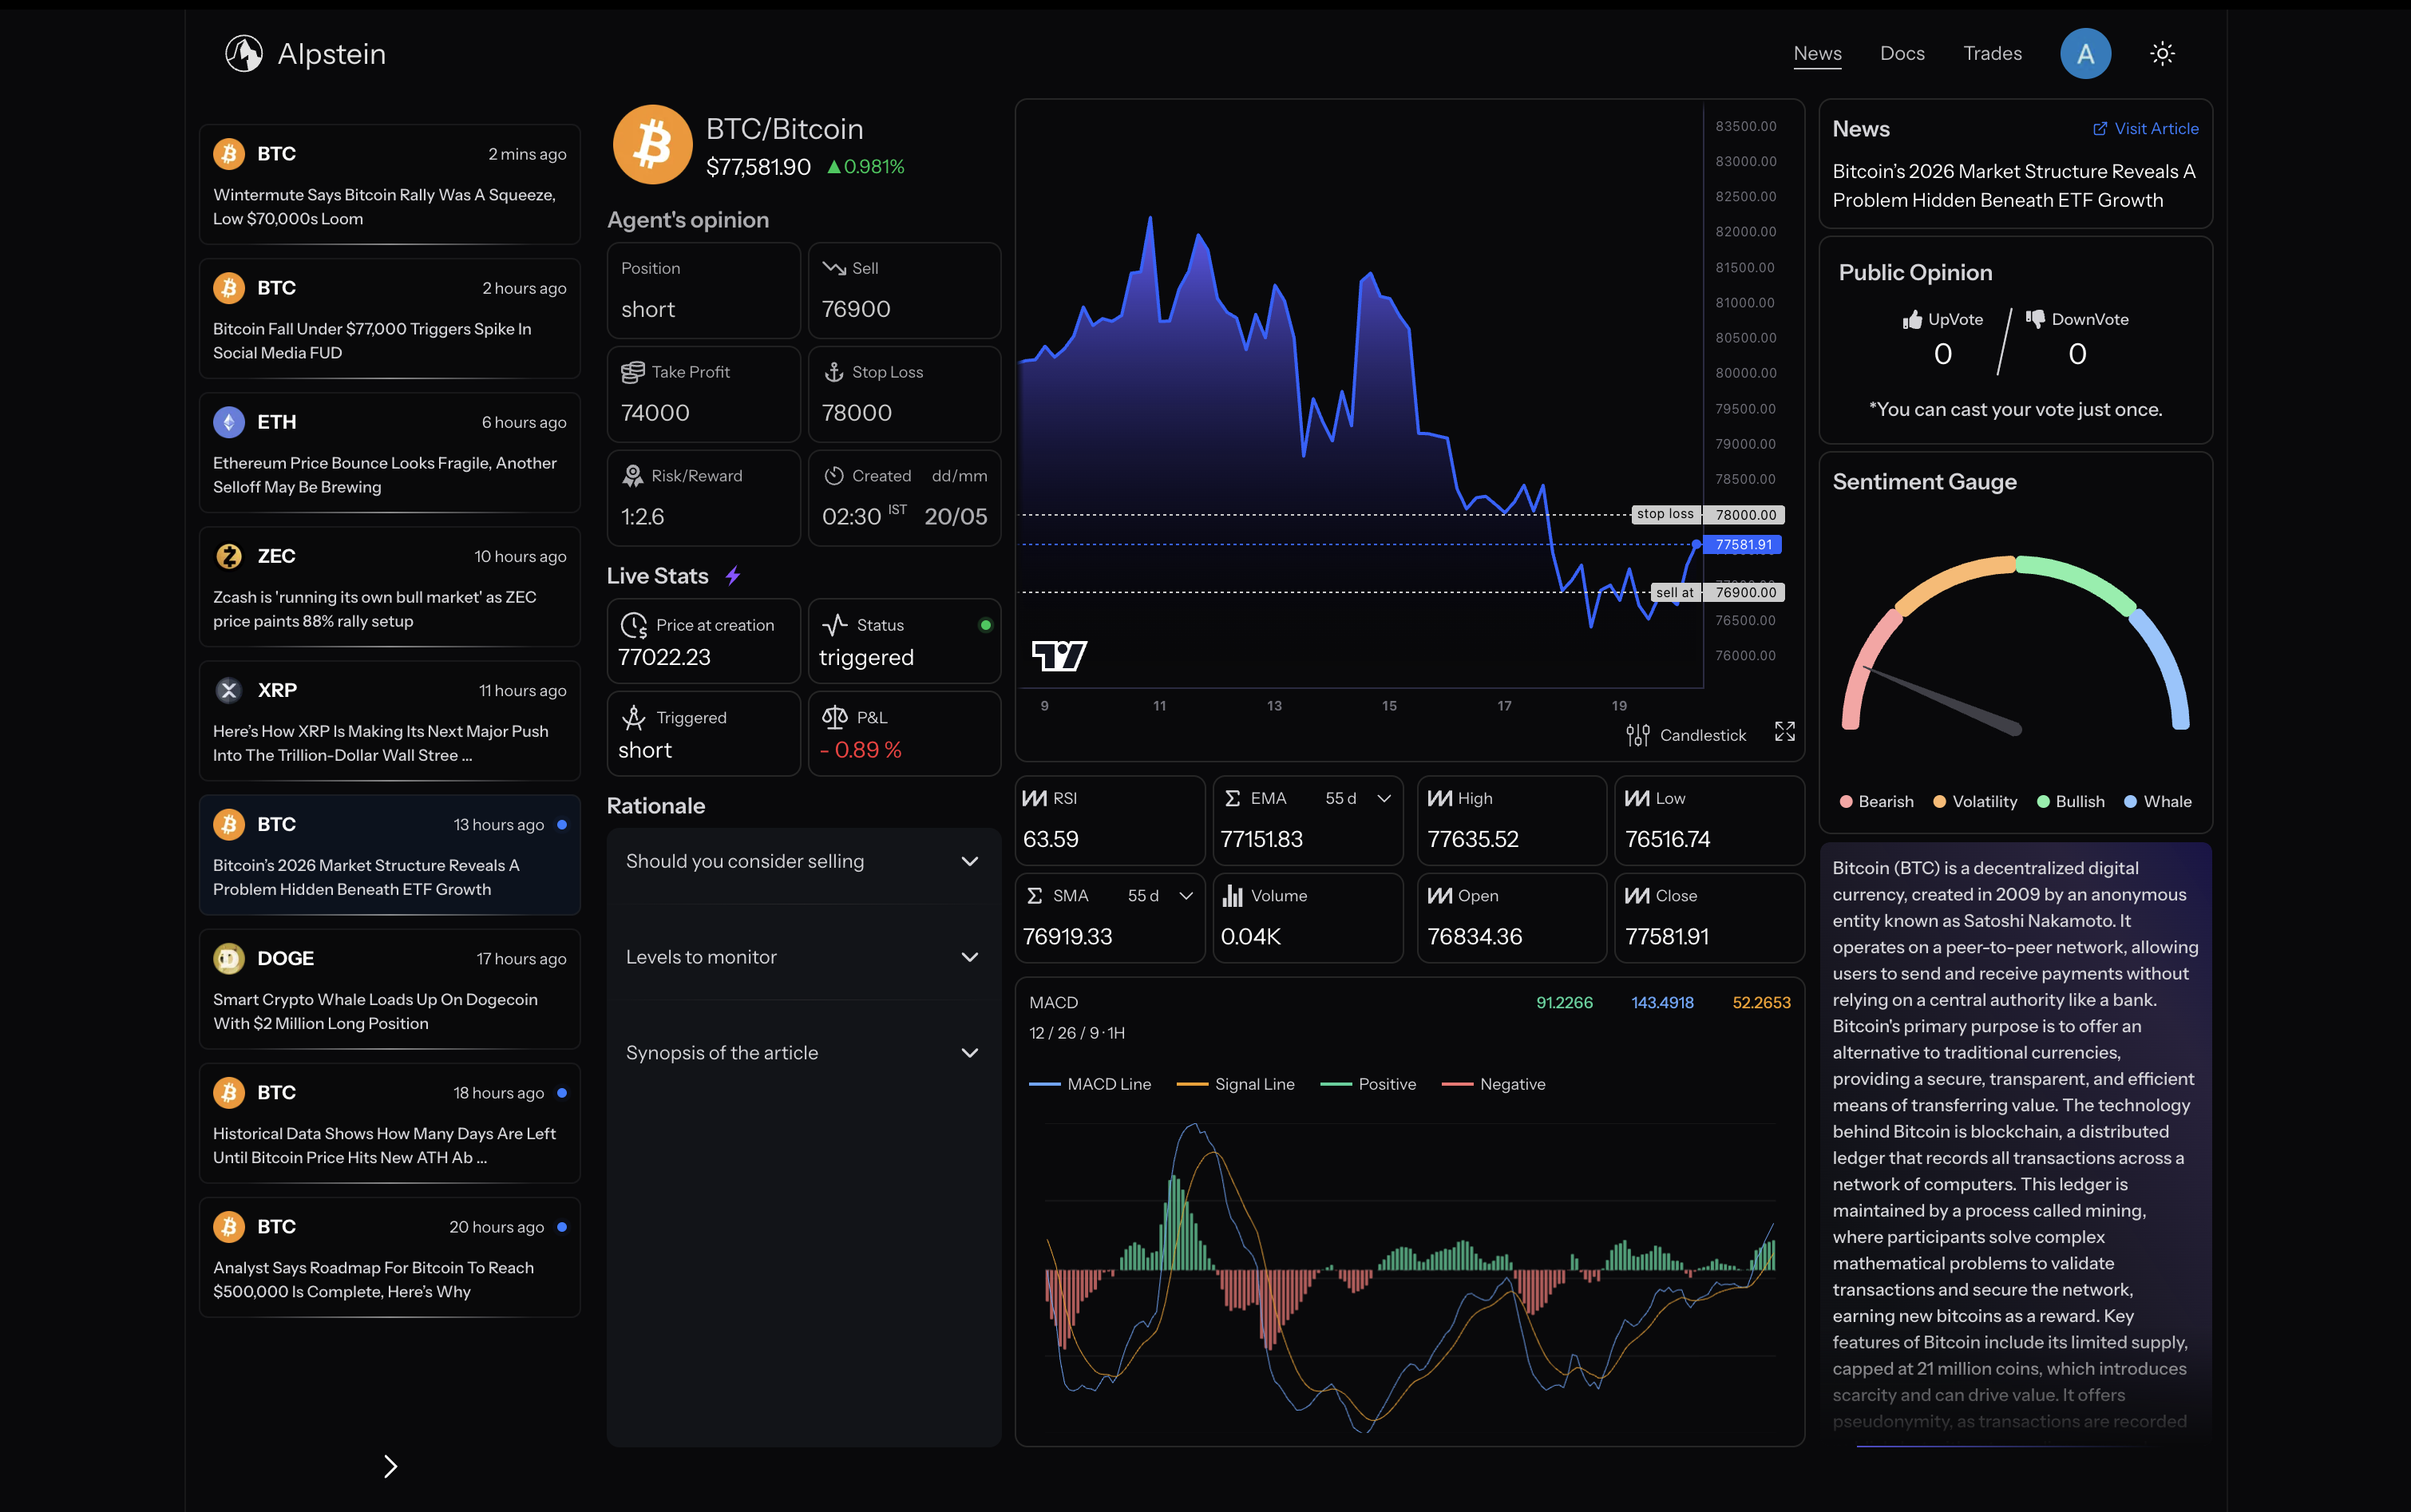Screen dimensions: 2411x1512
Task: Open Smart Crypto Whale Loads Dogecoin card
Action: (389, 989)
